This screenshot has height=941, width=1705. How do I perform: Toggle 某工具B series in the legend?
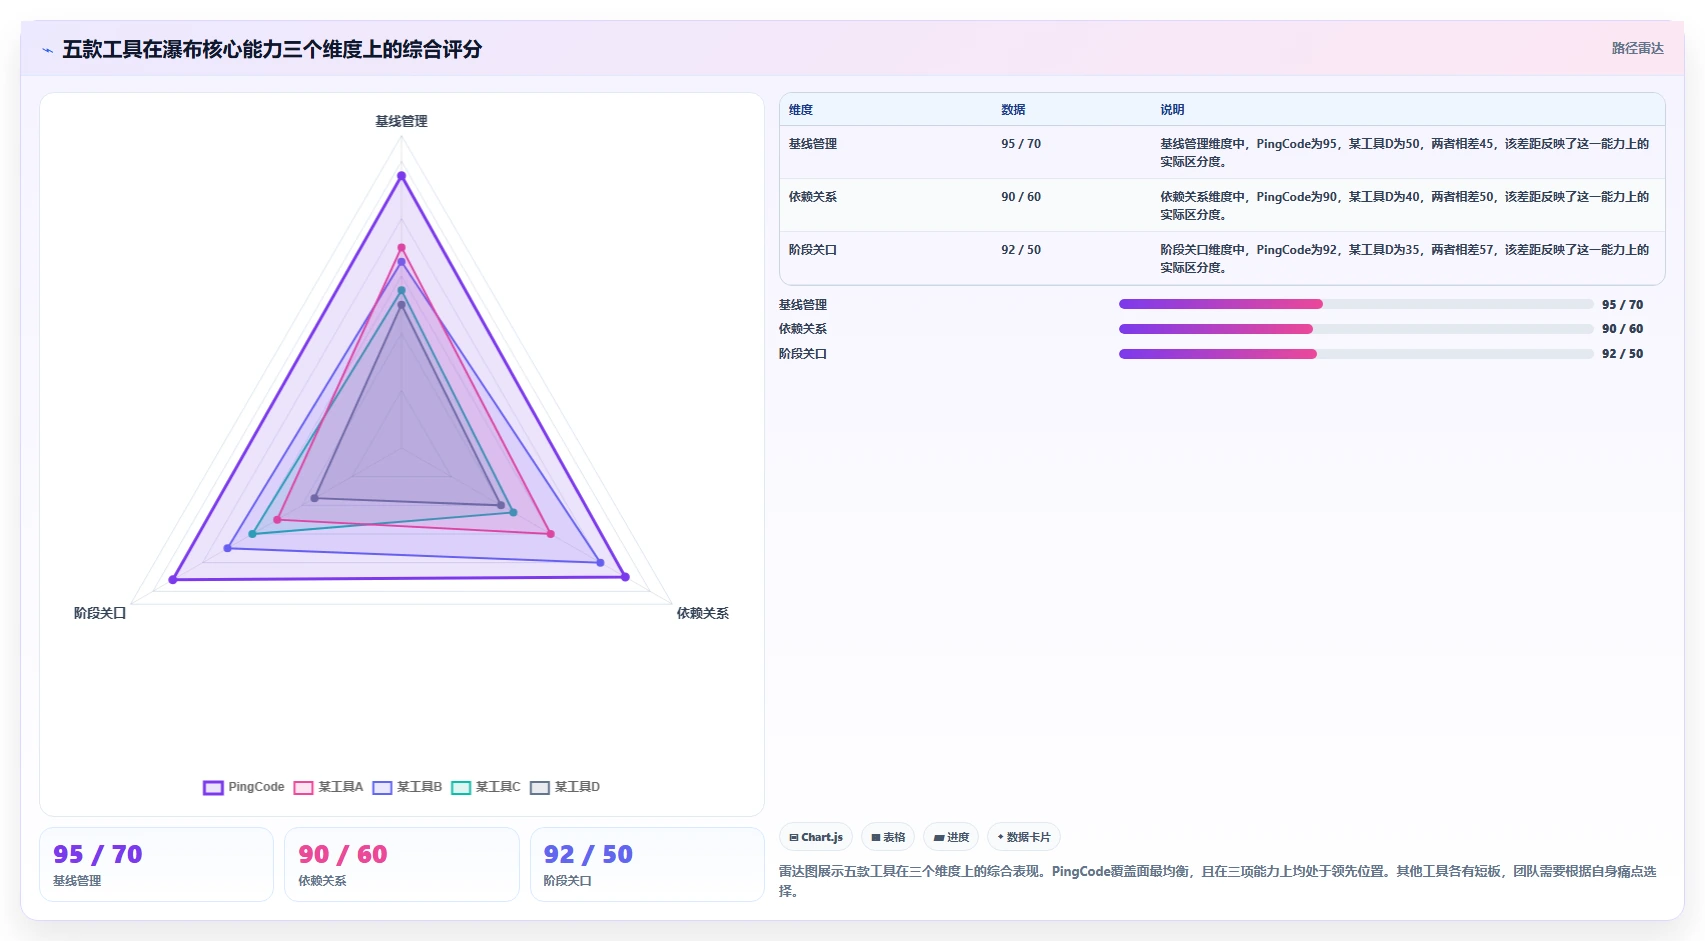point(407,787)
